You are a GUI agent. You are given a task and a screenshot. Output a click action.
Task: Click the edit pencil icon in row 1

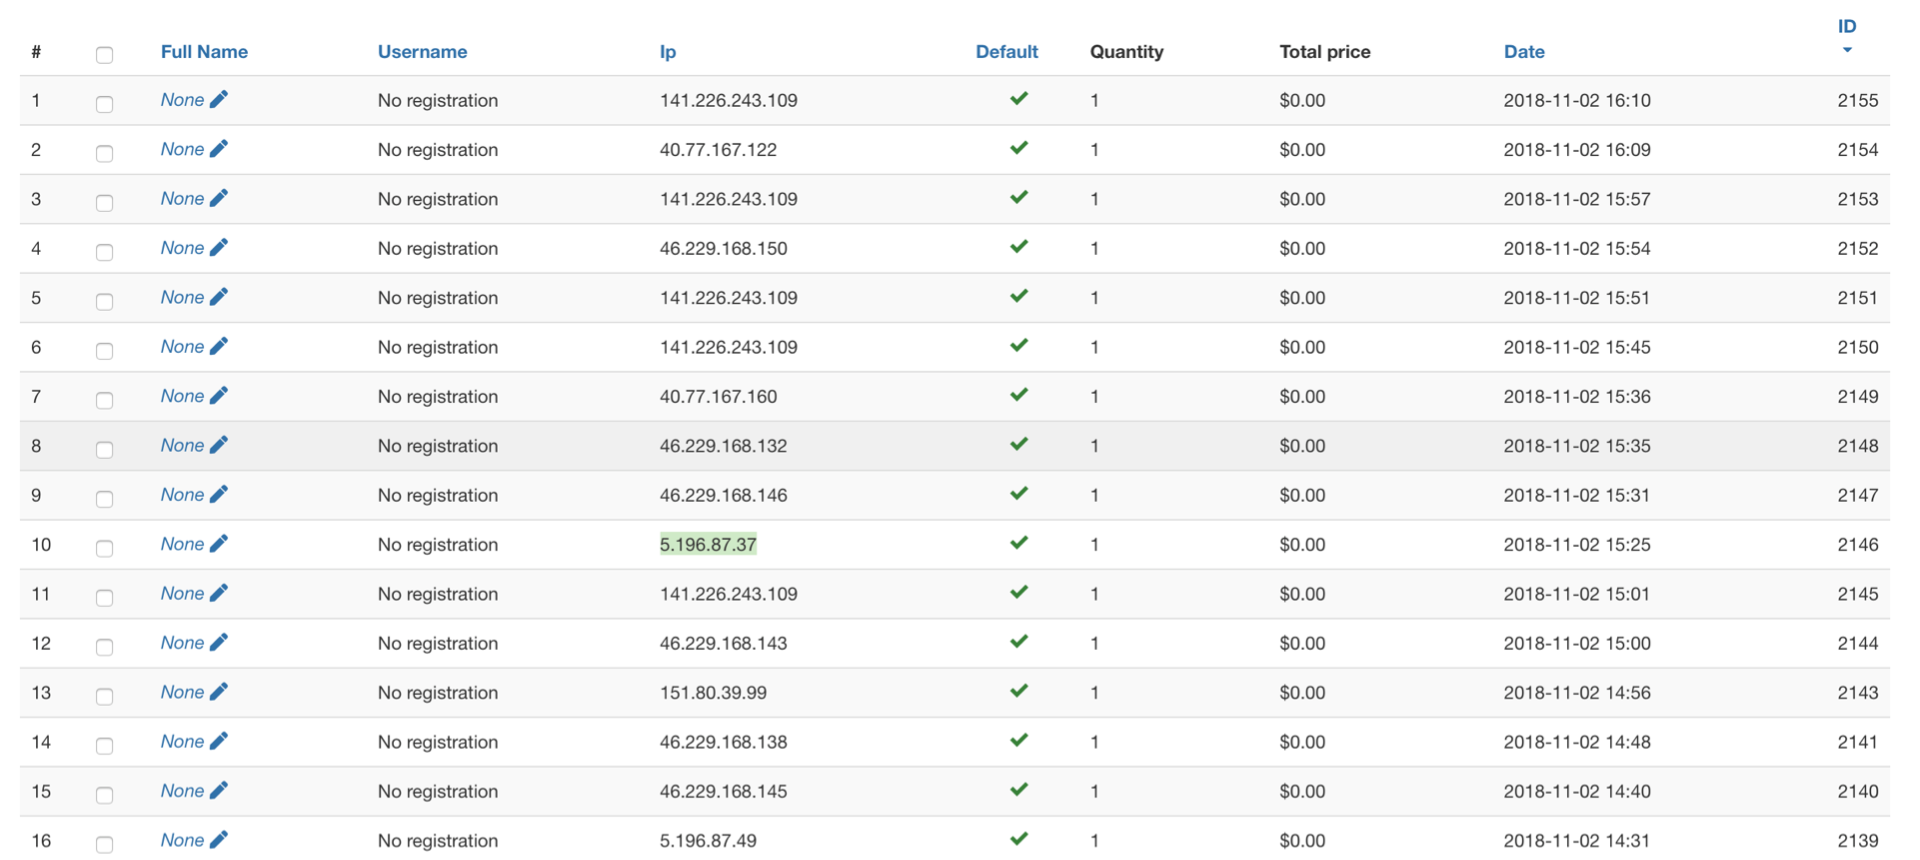pyautogui.click(x=219, y=99)
